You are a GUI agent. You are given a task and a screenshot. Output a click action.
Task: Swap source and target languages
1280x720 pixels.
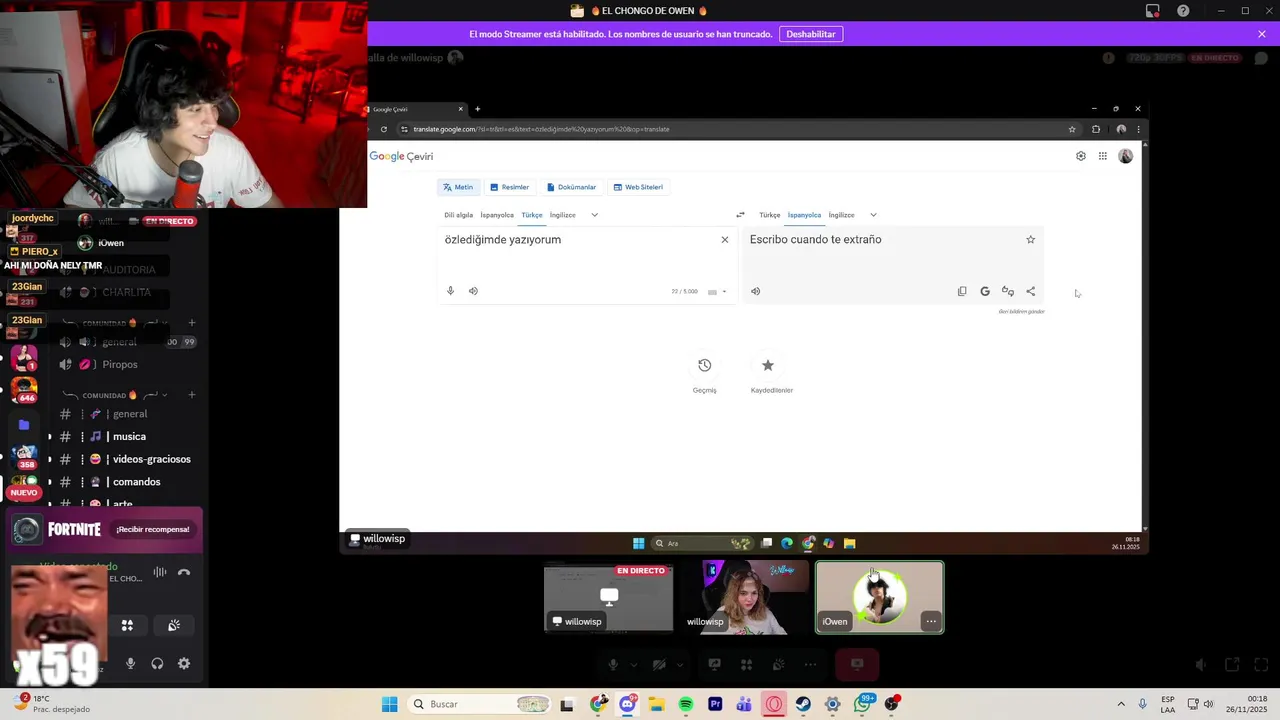click(740, 215)
